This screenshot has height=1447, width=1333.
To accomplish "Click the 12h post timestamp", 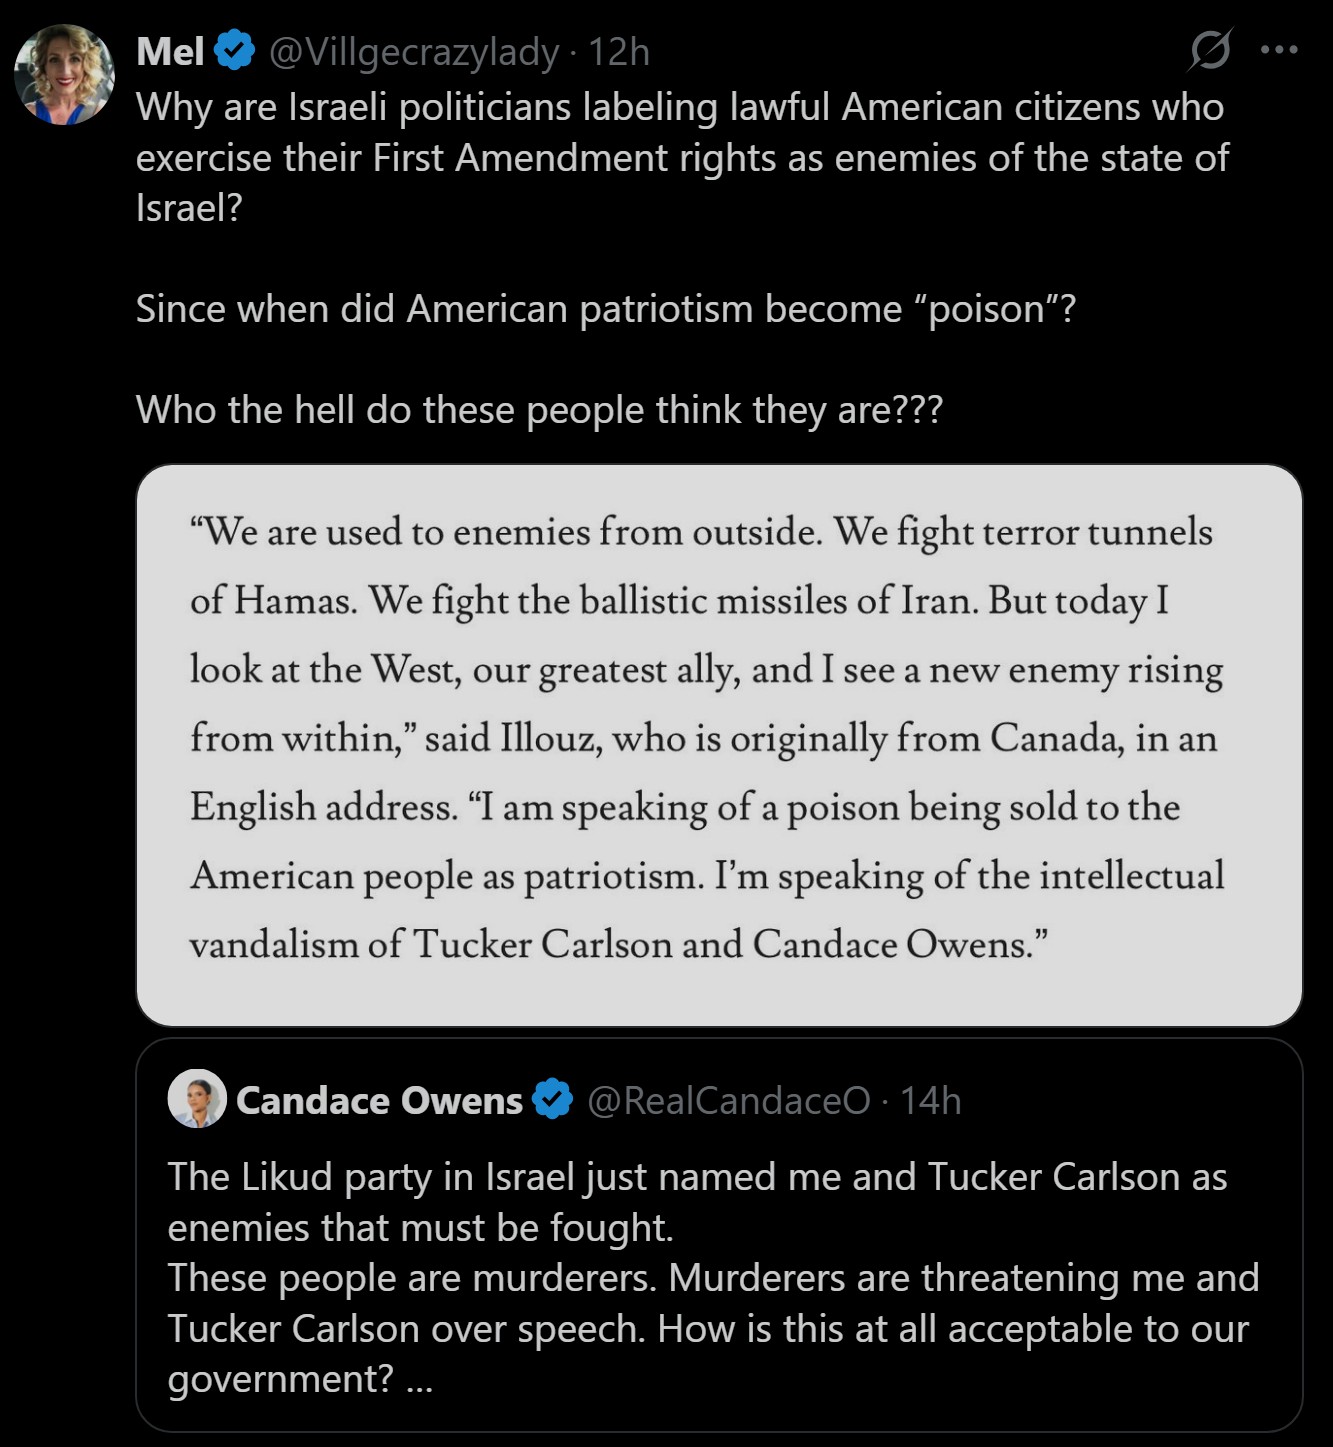I will (x=619, y=51).
